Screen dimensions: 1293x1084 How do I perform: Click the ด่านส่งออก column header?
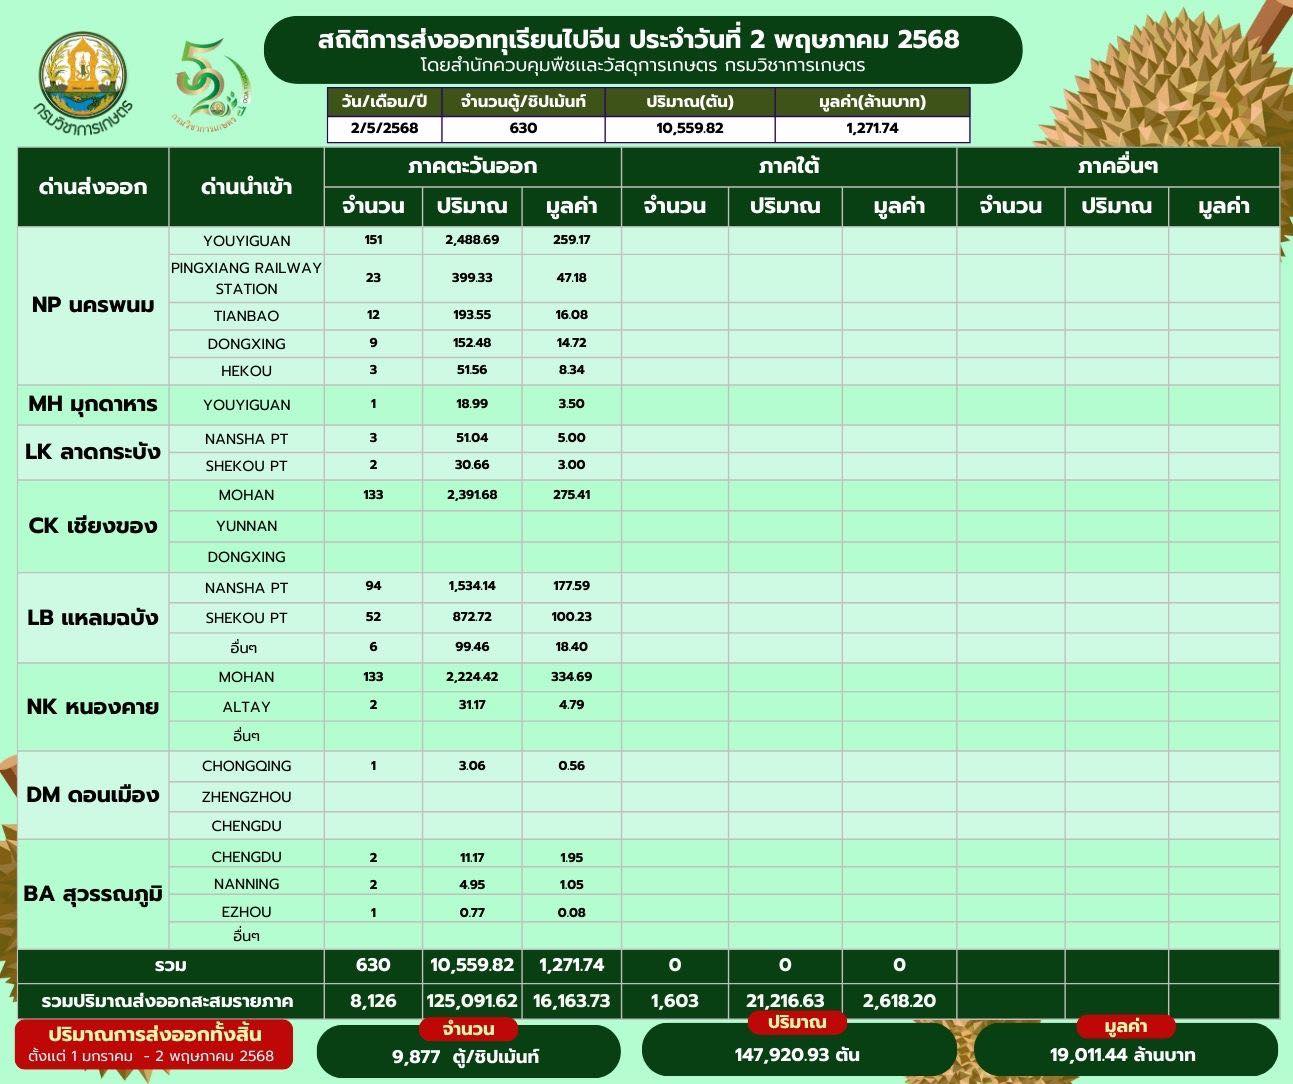tap(93, 187)
